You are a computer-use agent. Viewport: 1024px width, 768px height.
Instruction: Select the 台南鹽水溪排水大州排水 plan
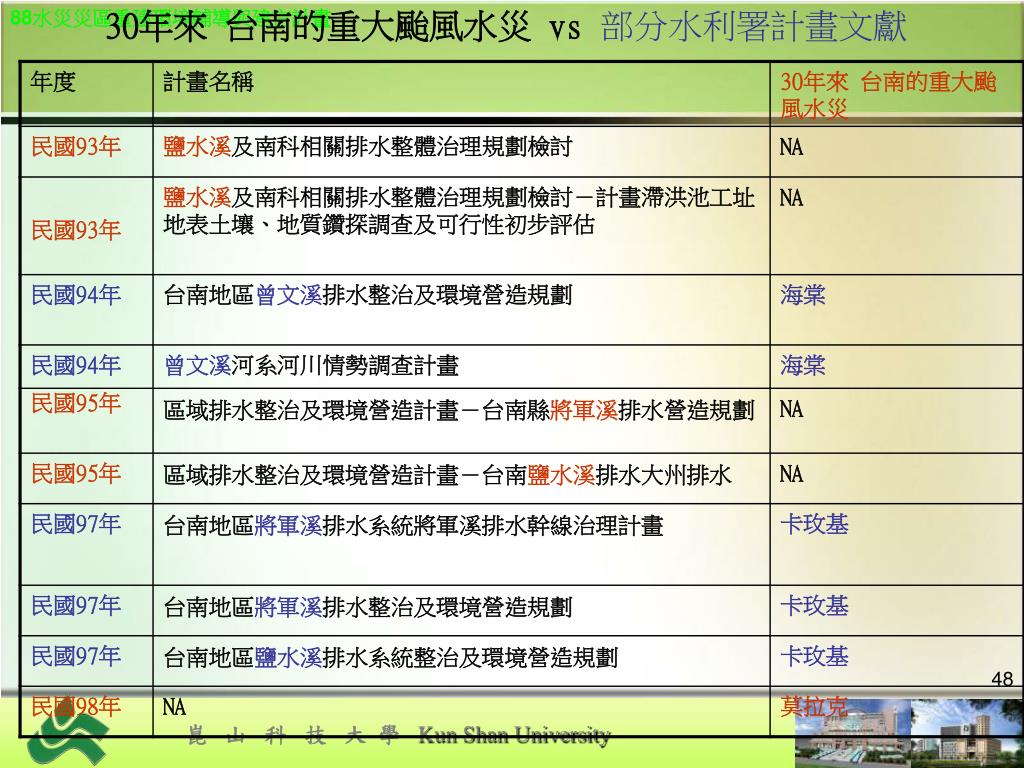pos(447,475)
